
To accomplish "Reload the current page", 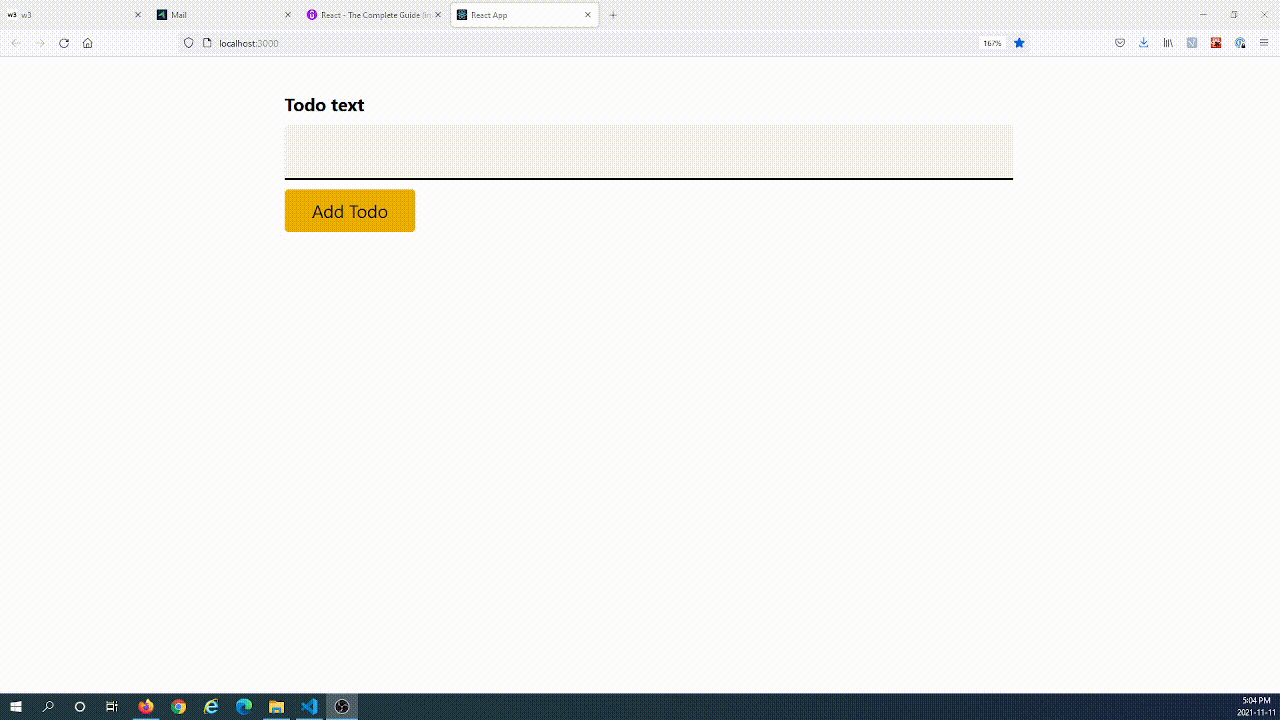I will [64, 43].
